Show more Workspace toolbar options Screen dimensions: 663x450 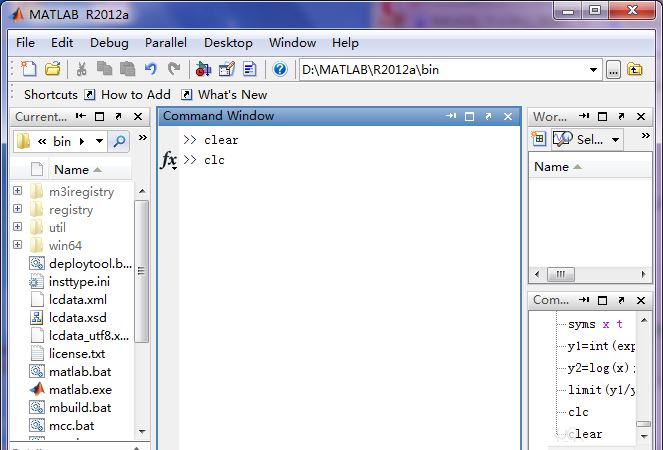pos(646,136)
